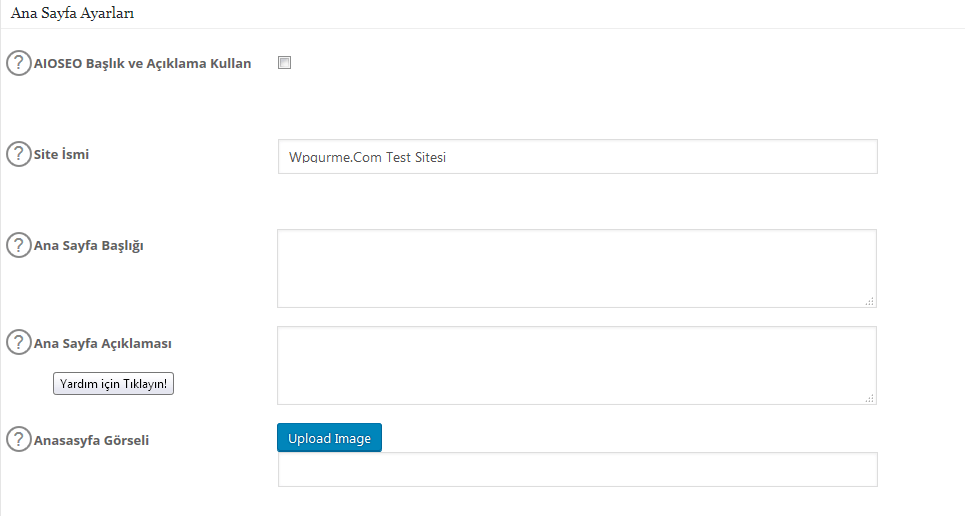Click the help icon beside AIOSEO Başlık ve Açıklama Kullan
Screen dimensions: 965x516
[x=18, y=63]
